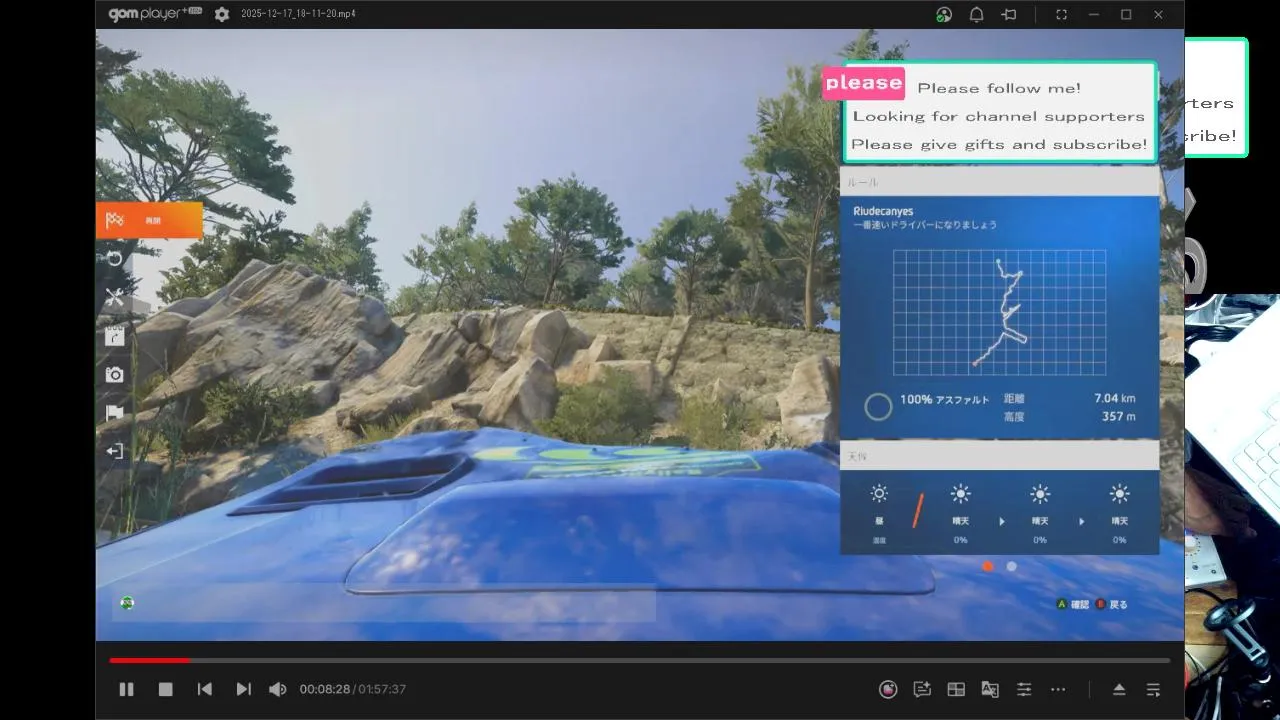Click the first sun weather icon
This screenshot has height=720, width=1280.
[879, 493]
